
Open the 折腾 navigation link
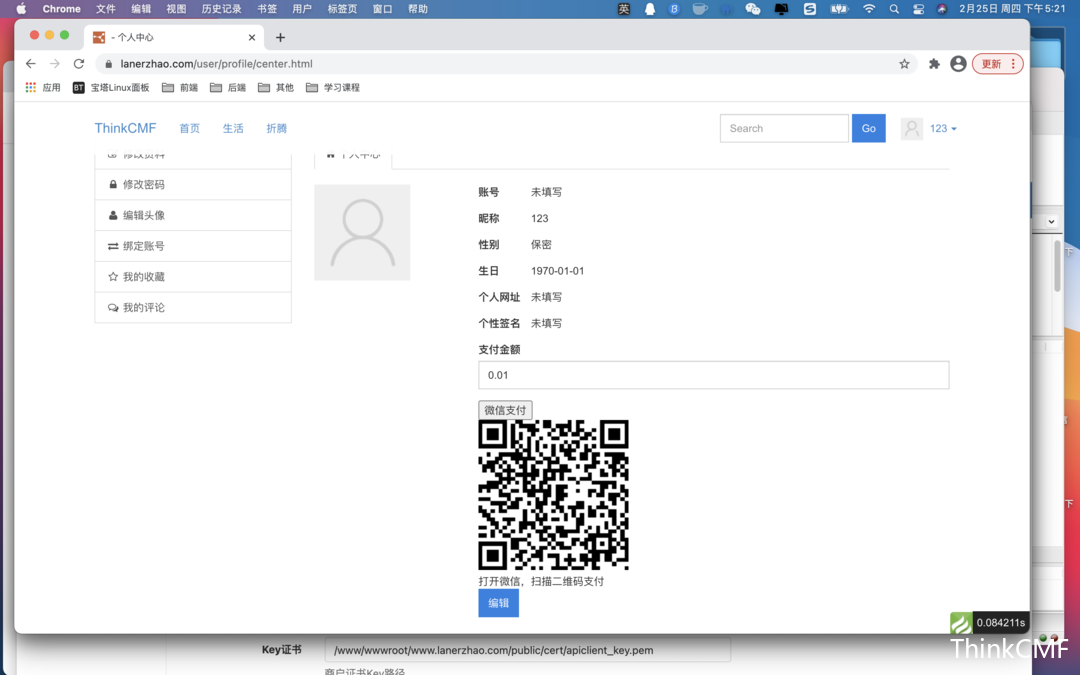click(x=276, y=129)
